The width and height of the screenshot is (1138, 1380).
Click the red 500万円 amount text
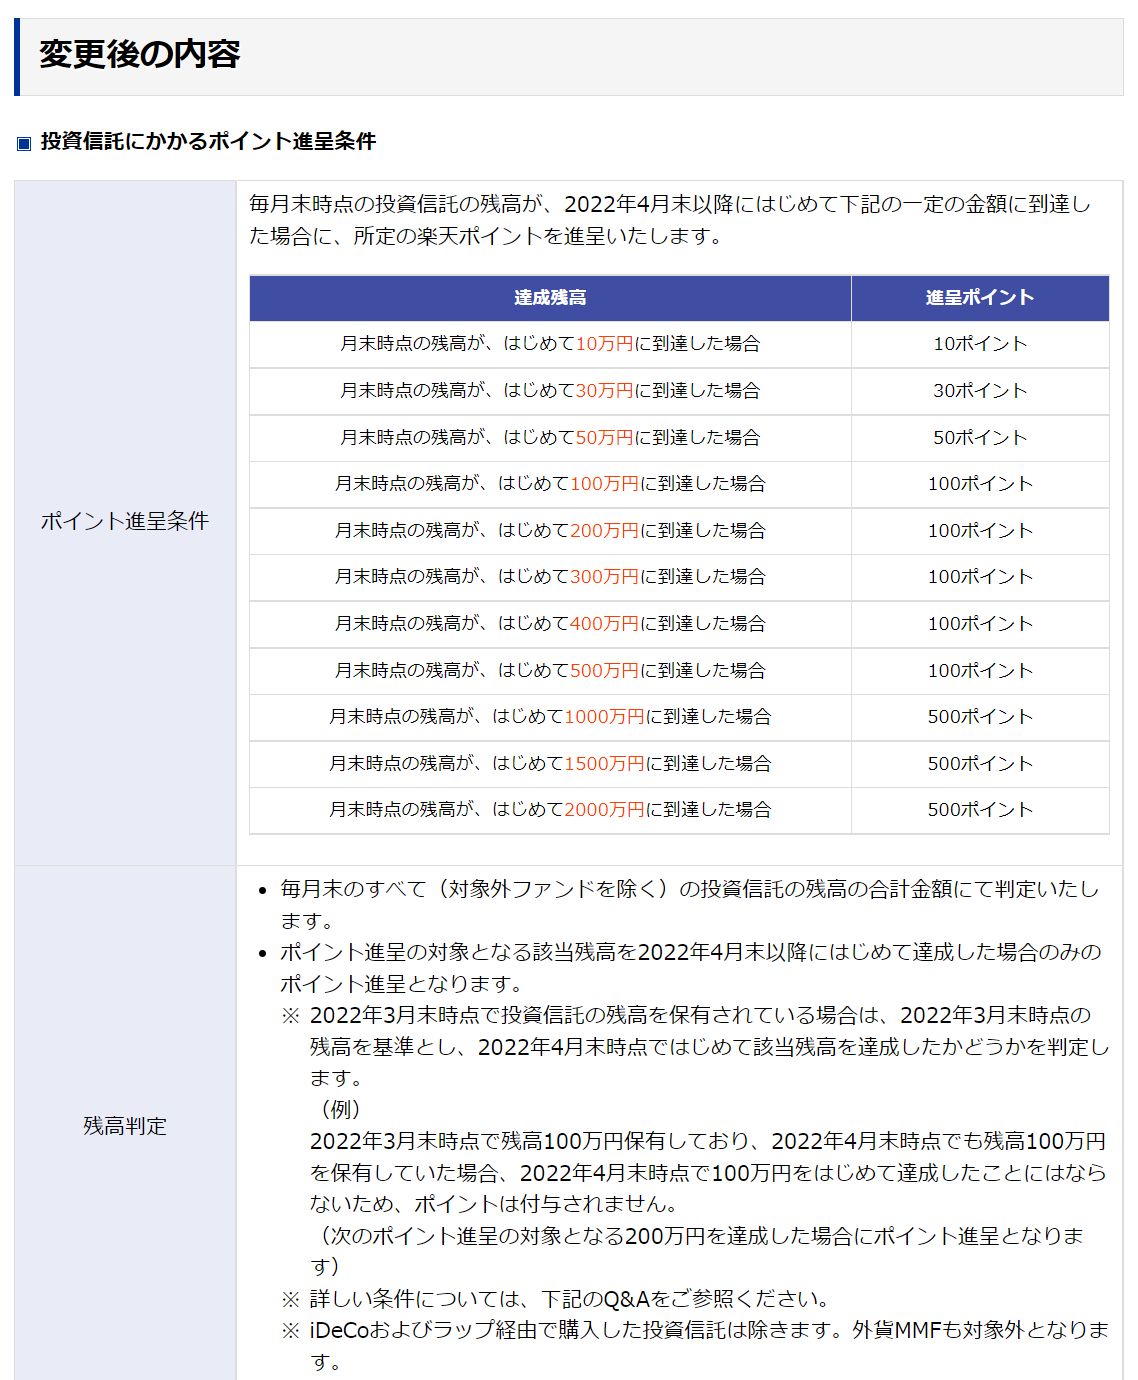pos(604,671)
